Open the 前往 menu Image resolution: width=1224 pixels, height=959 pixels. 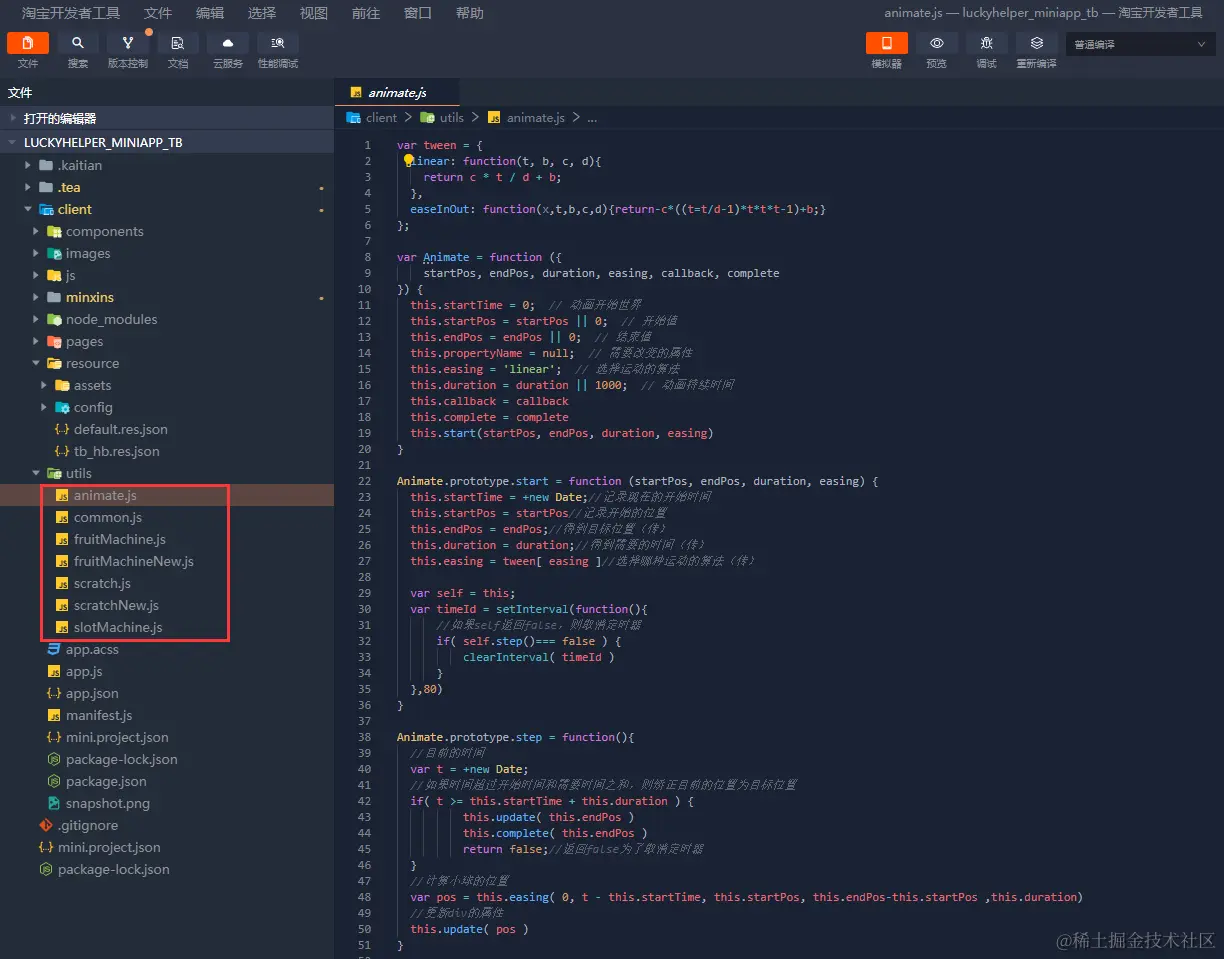pyautogui.click(x=366, y=13)
